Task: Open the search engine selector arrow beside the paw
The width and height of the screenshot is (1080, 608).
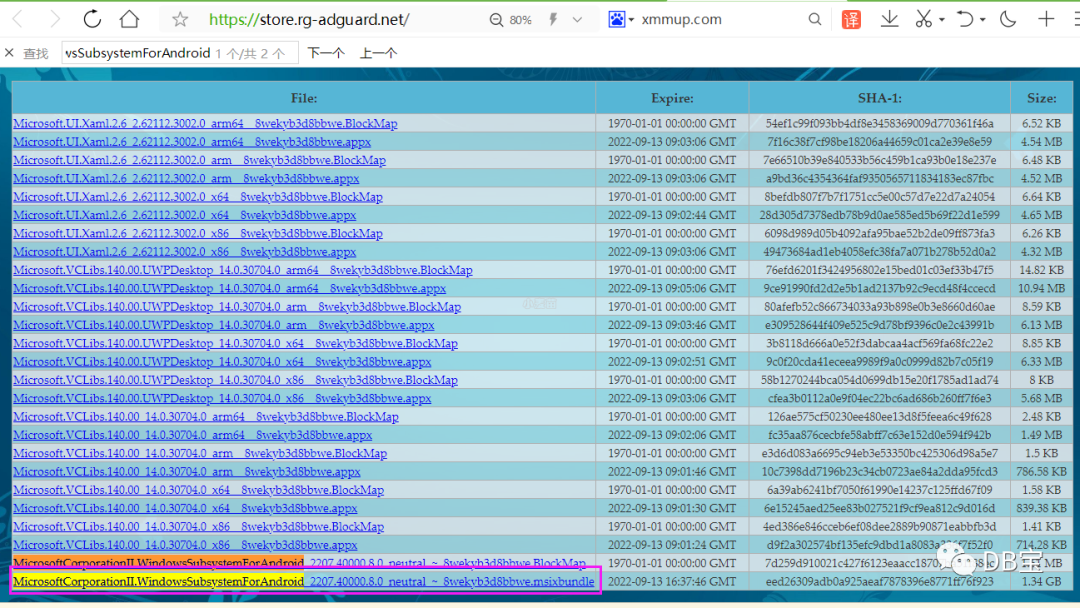Action: [631, 20]
